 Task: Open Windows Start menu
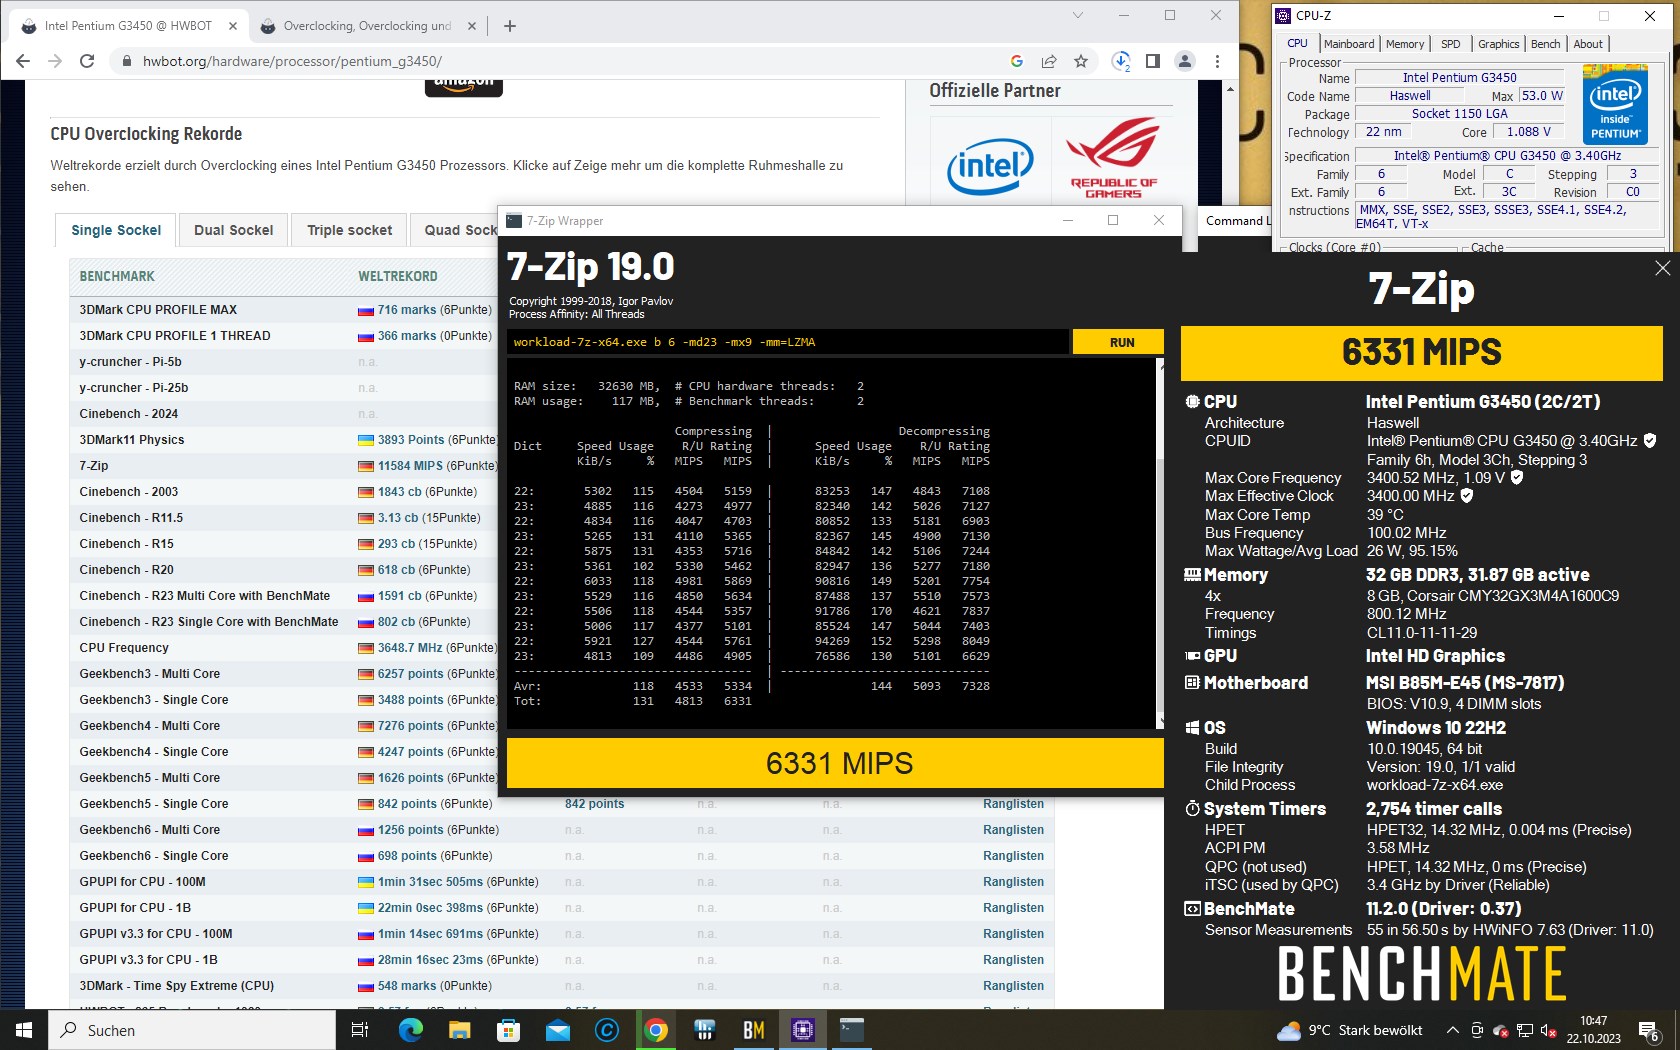coord(24,1030)
